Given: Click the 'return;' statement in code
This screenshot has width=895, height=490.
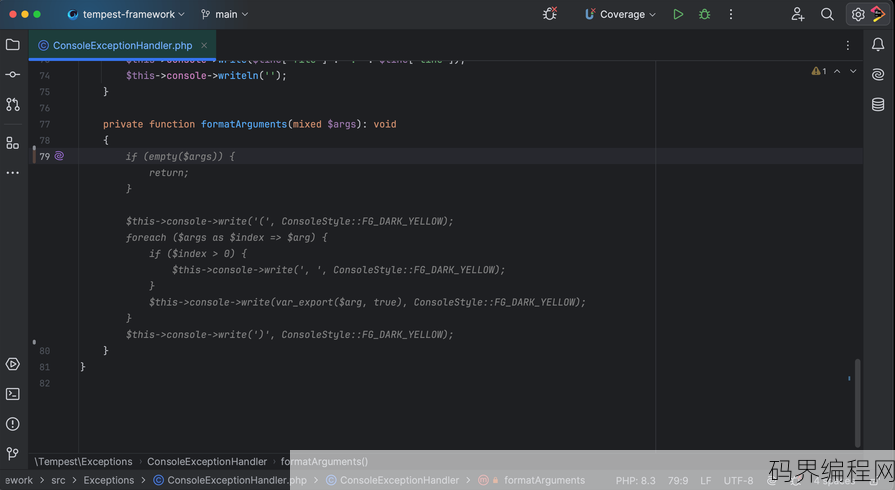Looking at the screenshot, I should 168,172.
